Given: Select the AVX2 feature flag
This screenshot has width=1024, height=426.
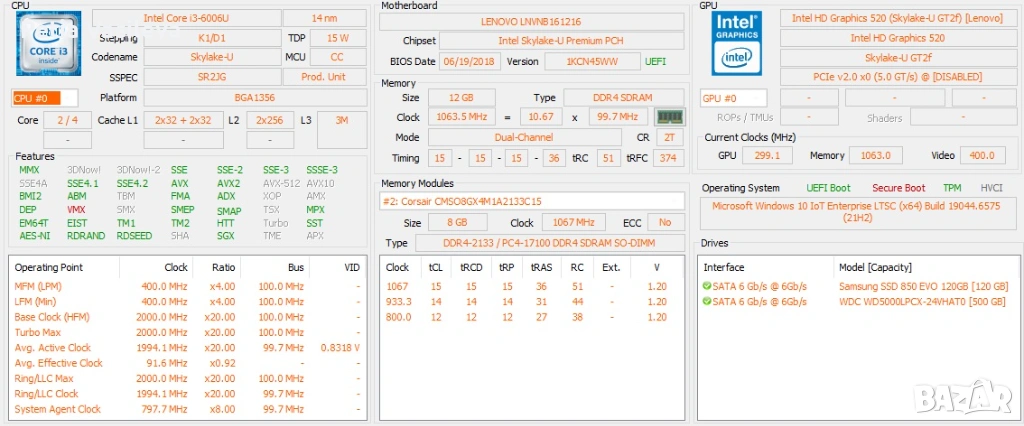Looking at the screenshot, I should (x=228, y=184).
